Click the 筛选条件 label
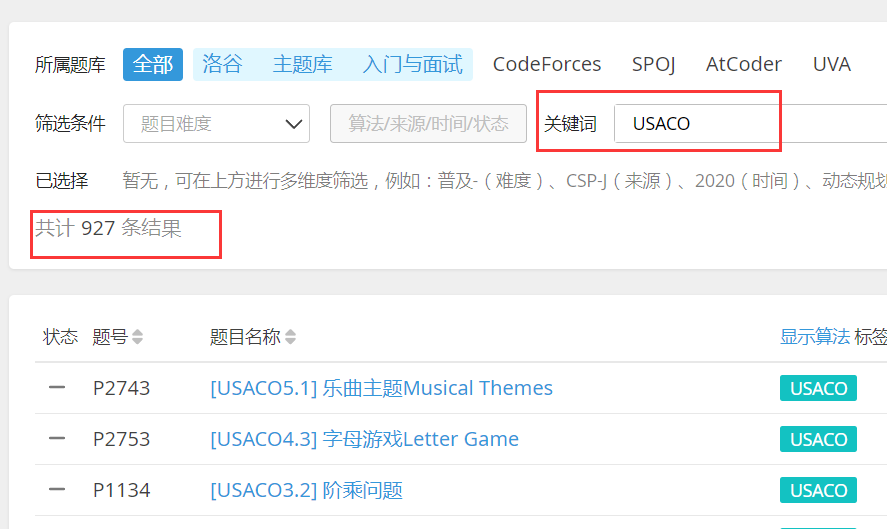 [70, 123]
